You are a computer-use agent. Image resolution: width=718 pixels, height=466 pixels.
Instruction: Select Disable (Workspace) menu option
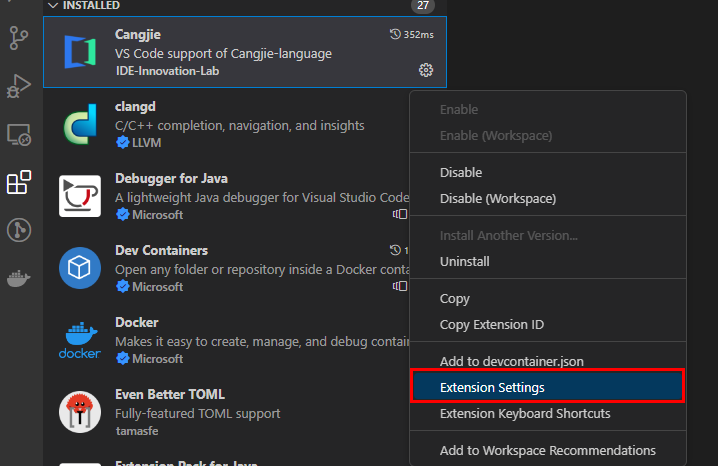pyautogui.click(x=497, y=198)
